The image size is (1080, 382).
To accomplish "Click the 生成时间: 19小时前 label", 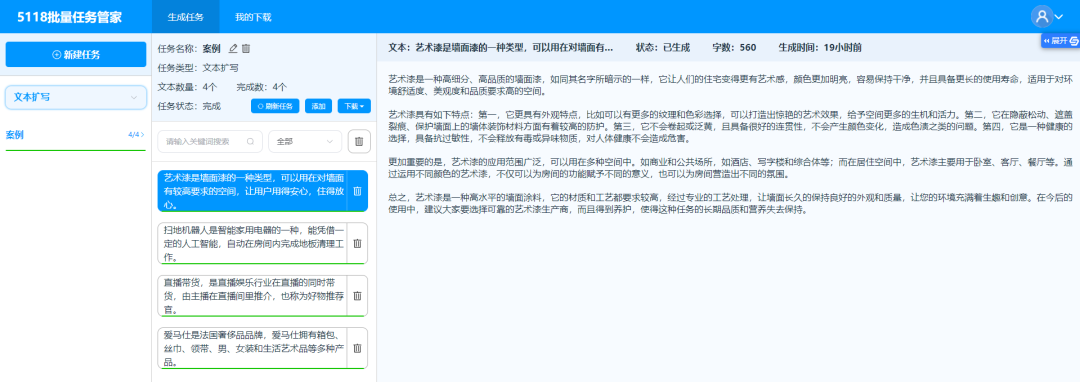I will (820, 48).
